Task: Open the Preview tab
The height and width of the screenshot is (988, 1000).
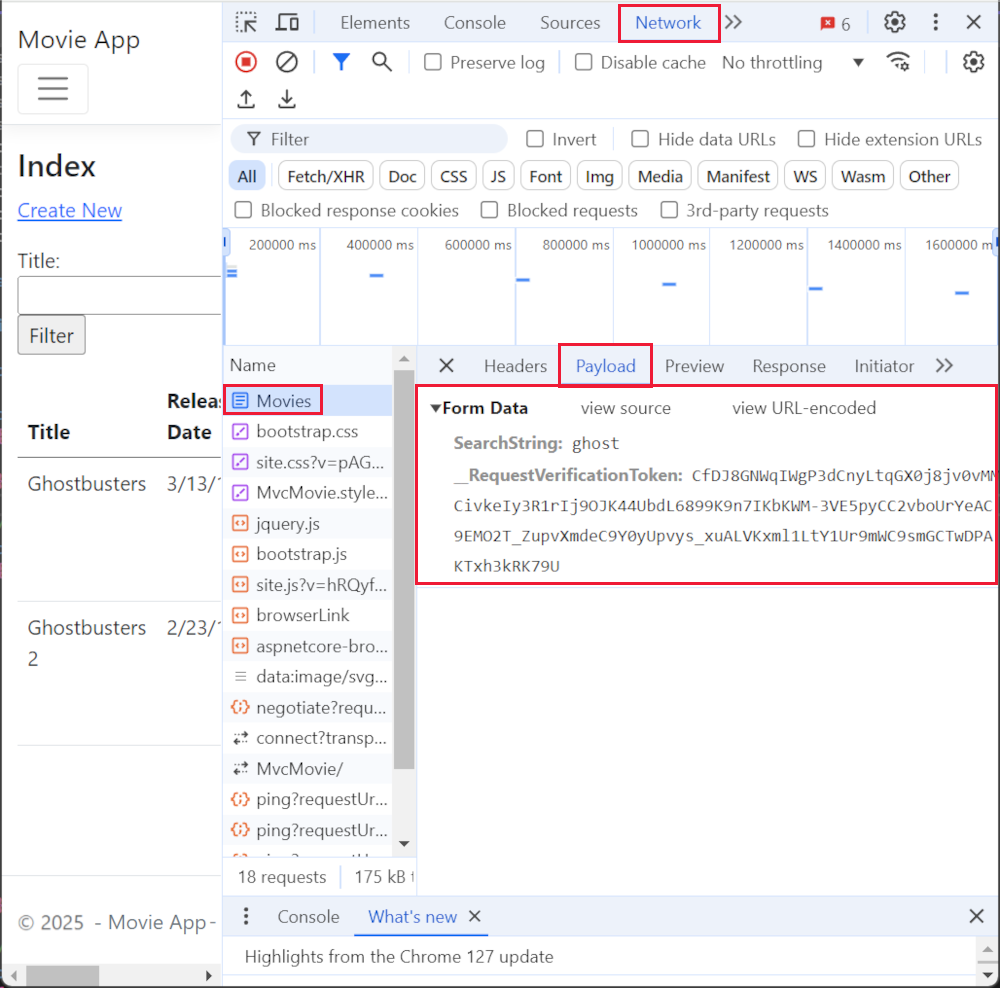Action: click(695, 366)
